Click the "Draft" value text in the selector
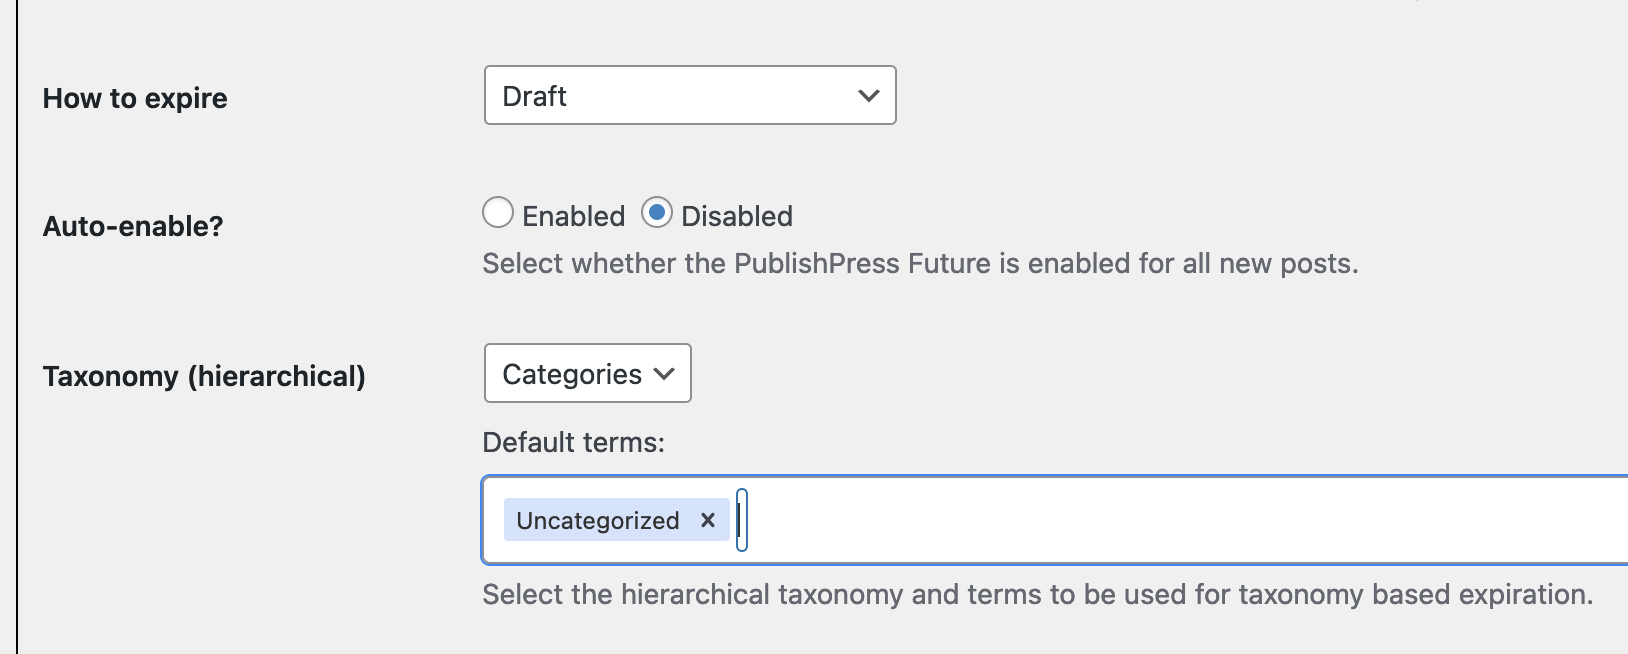 (x=535, y=96)
